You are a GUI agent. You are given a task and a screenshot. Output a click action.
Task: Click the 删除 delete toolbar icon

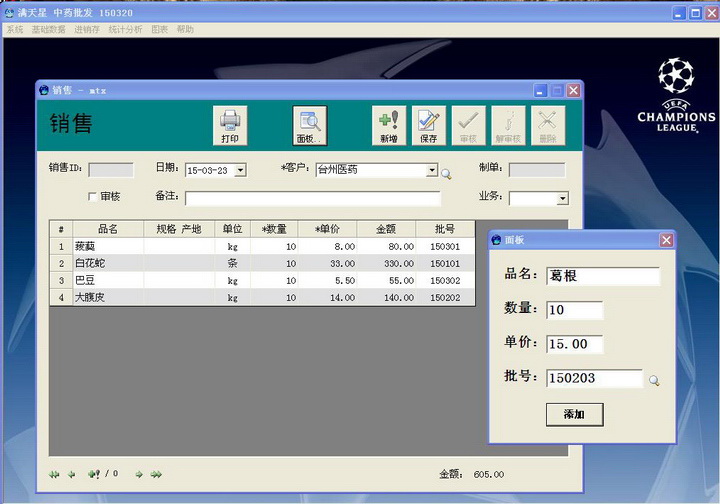548,126
